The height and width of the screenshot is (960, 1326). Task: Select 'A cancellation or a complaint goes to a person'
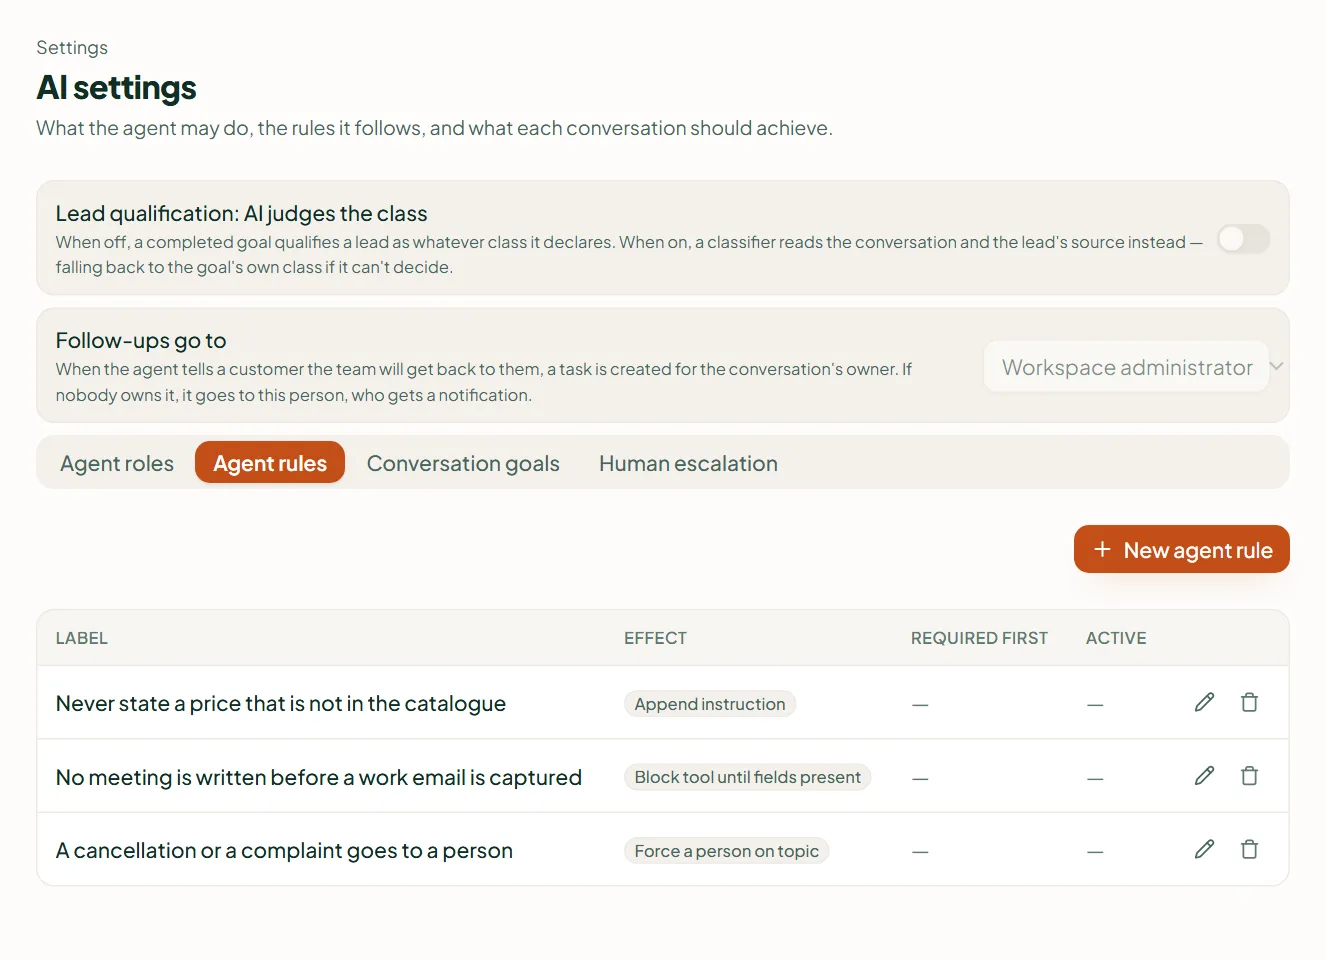284,850
